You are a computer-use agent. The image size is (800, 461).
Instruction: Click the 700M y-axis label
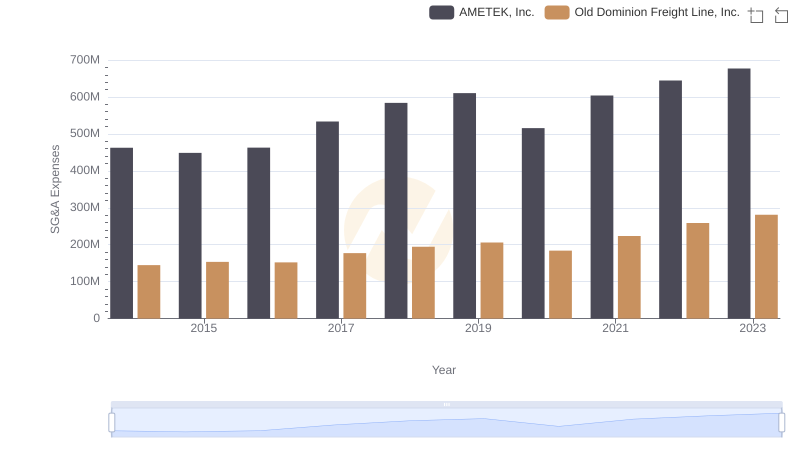click(x=85, y=60)
